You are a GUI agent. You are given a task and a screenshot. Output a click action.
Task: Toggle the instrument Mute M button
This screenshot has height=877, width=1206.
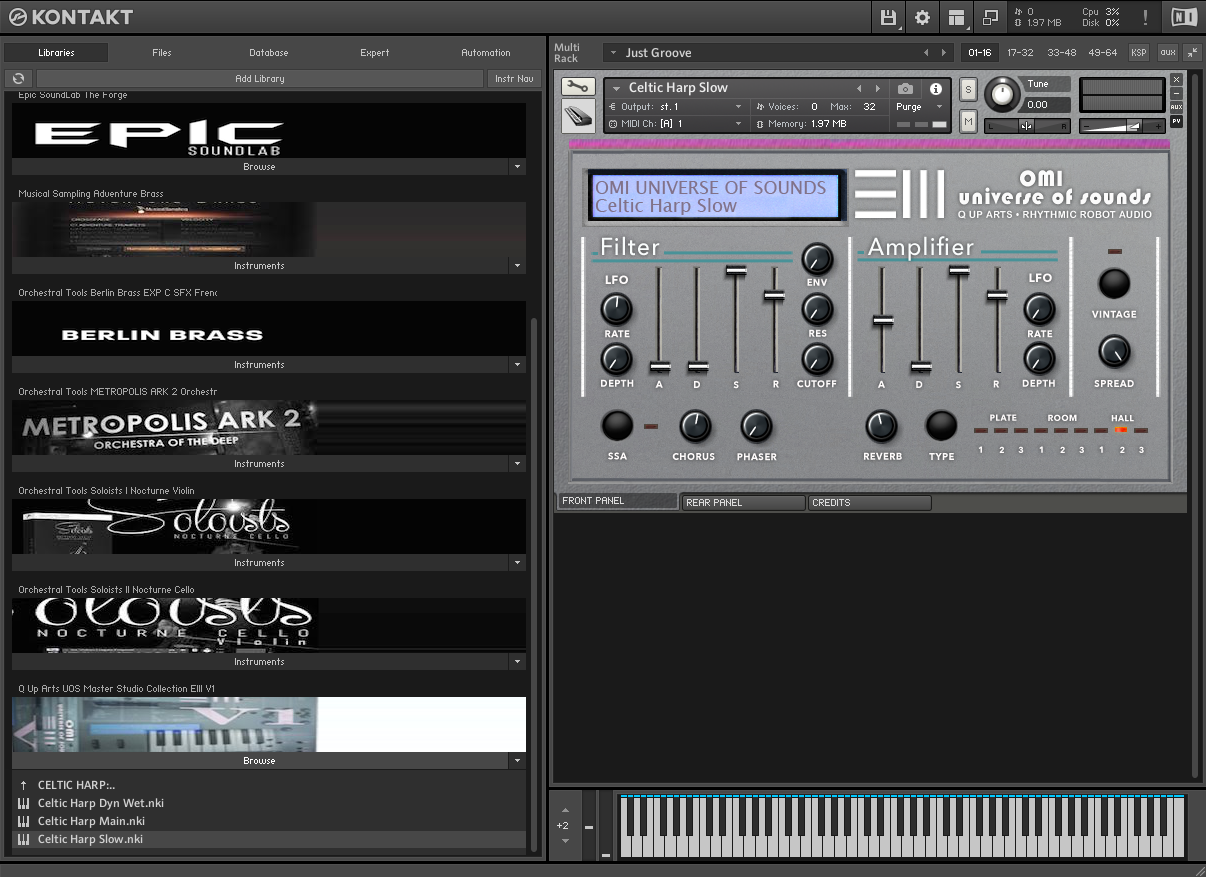coord(968,121)
